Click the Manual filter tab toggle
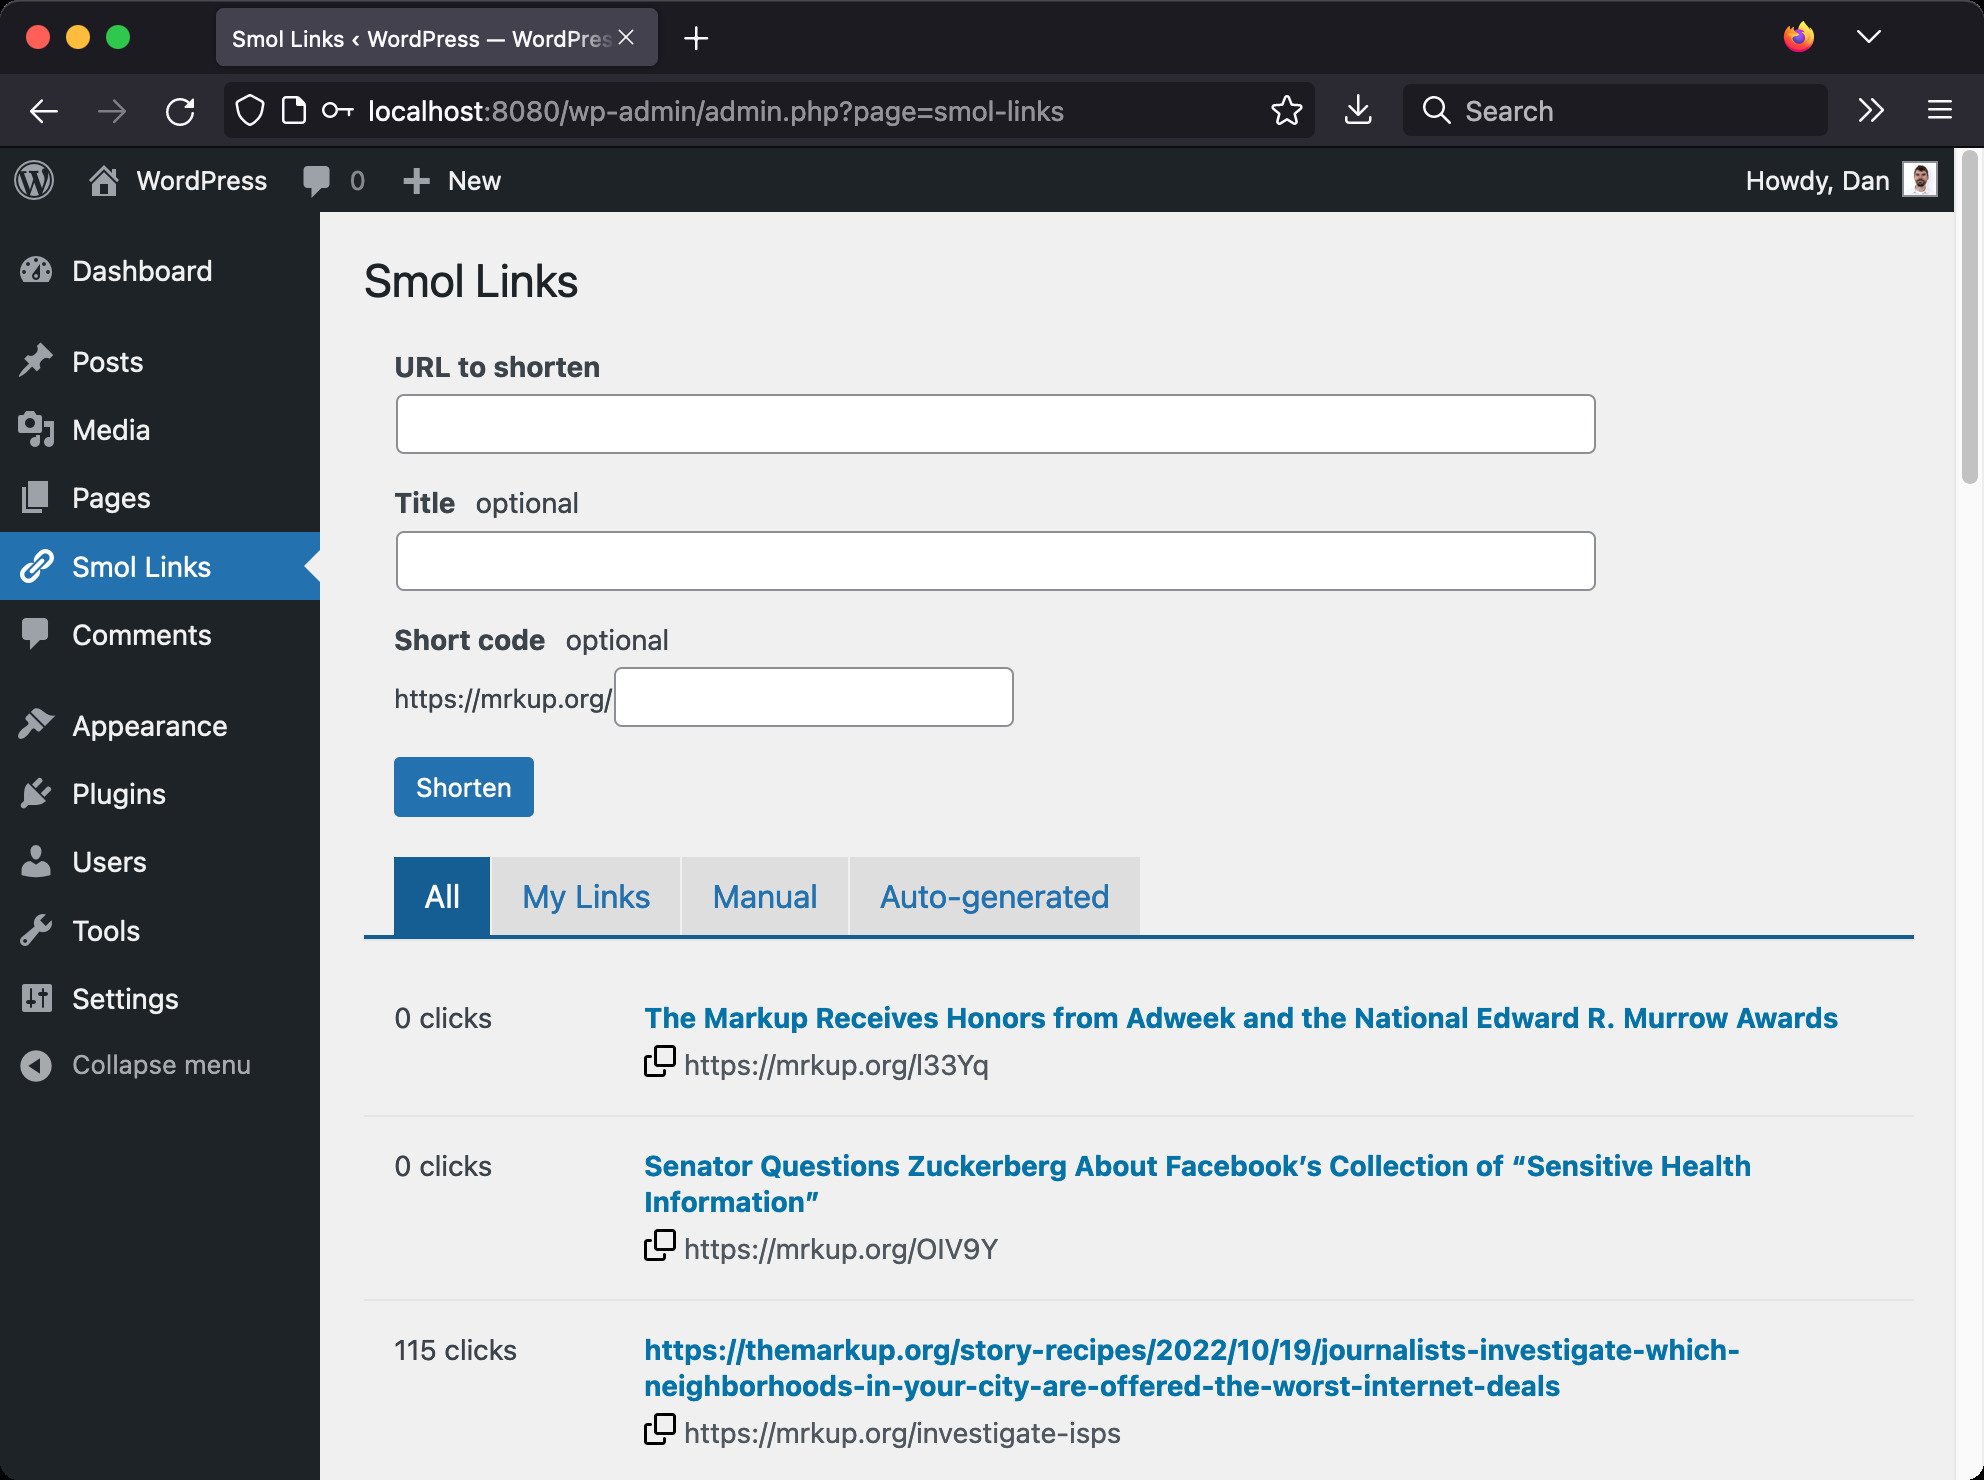This screenshot has height=1480, width=1984. point(763,897)
